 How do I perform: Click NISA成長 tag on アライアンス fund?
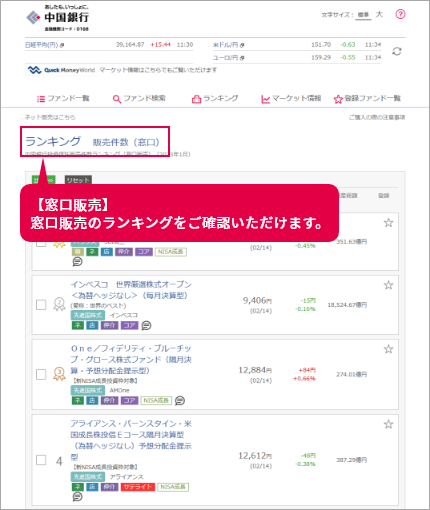pos(173,487)
